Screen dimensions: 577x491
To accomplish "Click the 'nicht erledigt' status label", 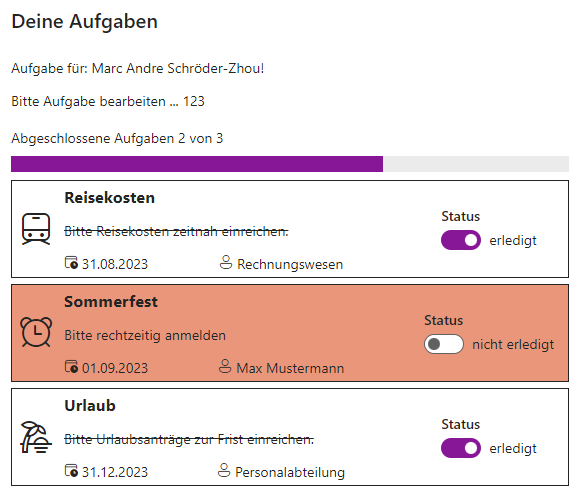I will [513, 345].
